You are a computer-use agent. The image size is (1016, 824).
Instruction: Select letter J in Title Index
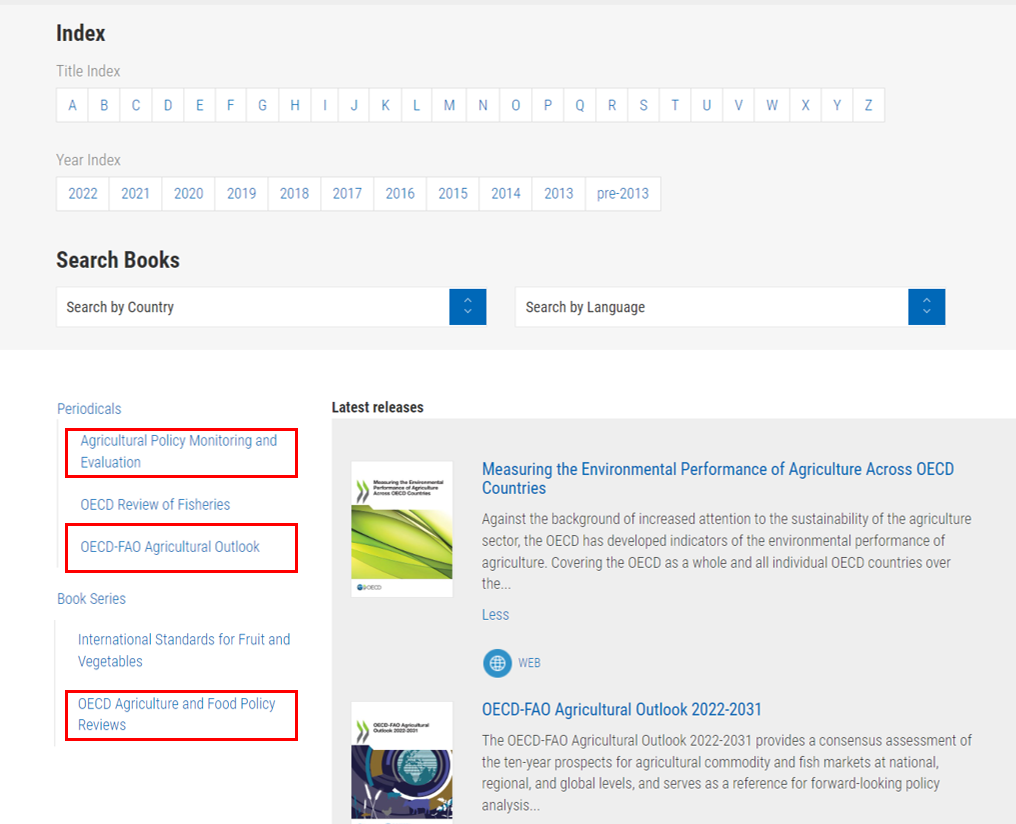click(354, 105)
